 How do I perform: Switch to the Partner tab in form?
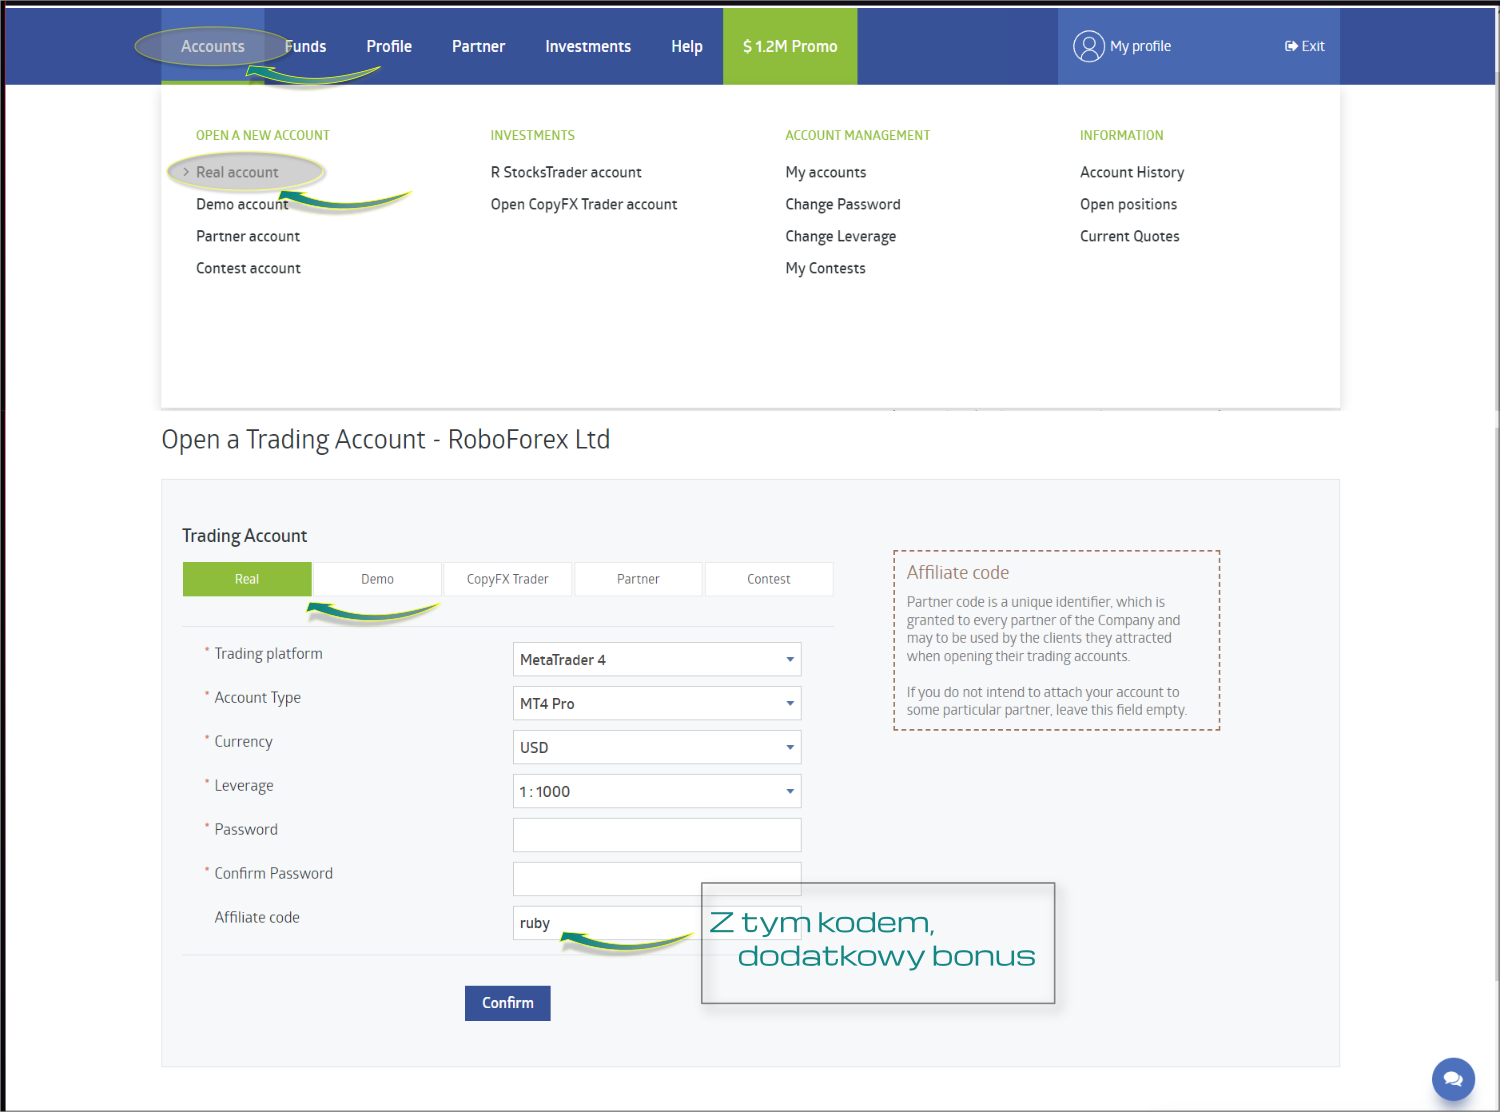coord(638,579)
